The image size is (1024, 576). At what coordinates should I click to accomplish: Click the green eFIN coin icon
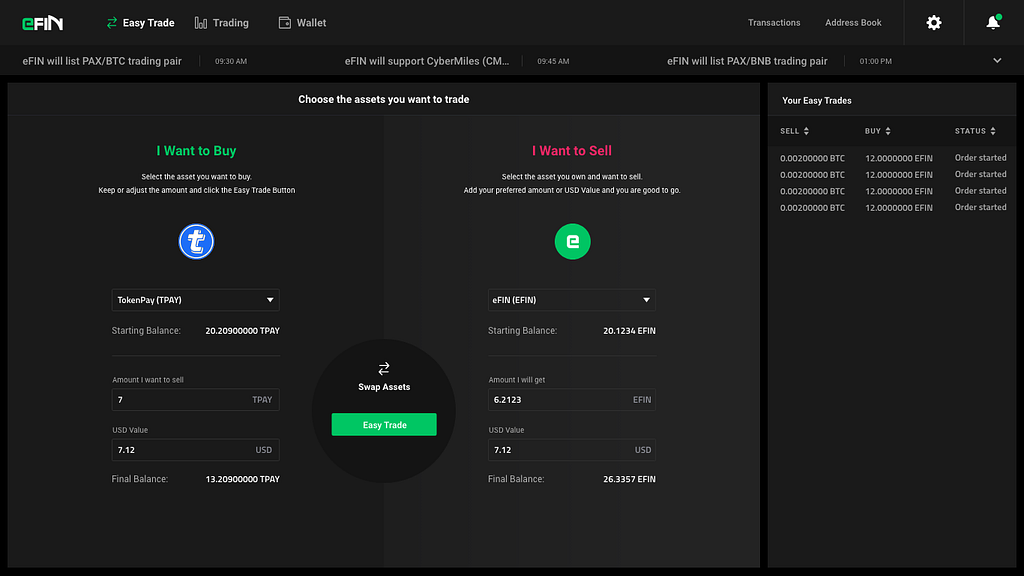pyautogui.click(x=572, y=242)
